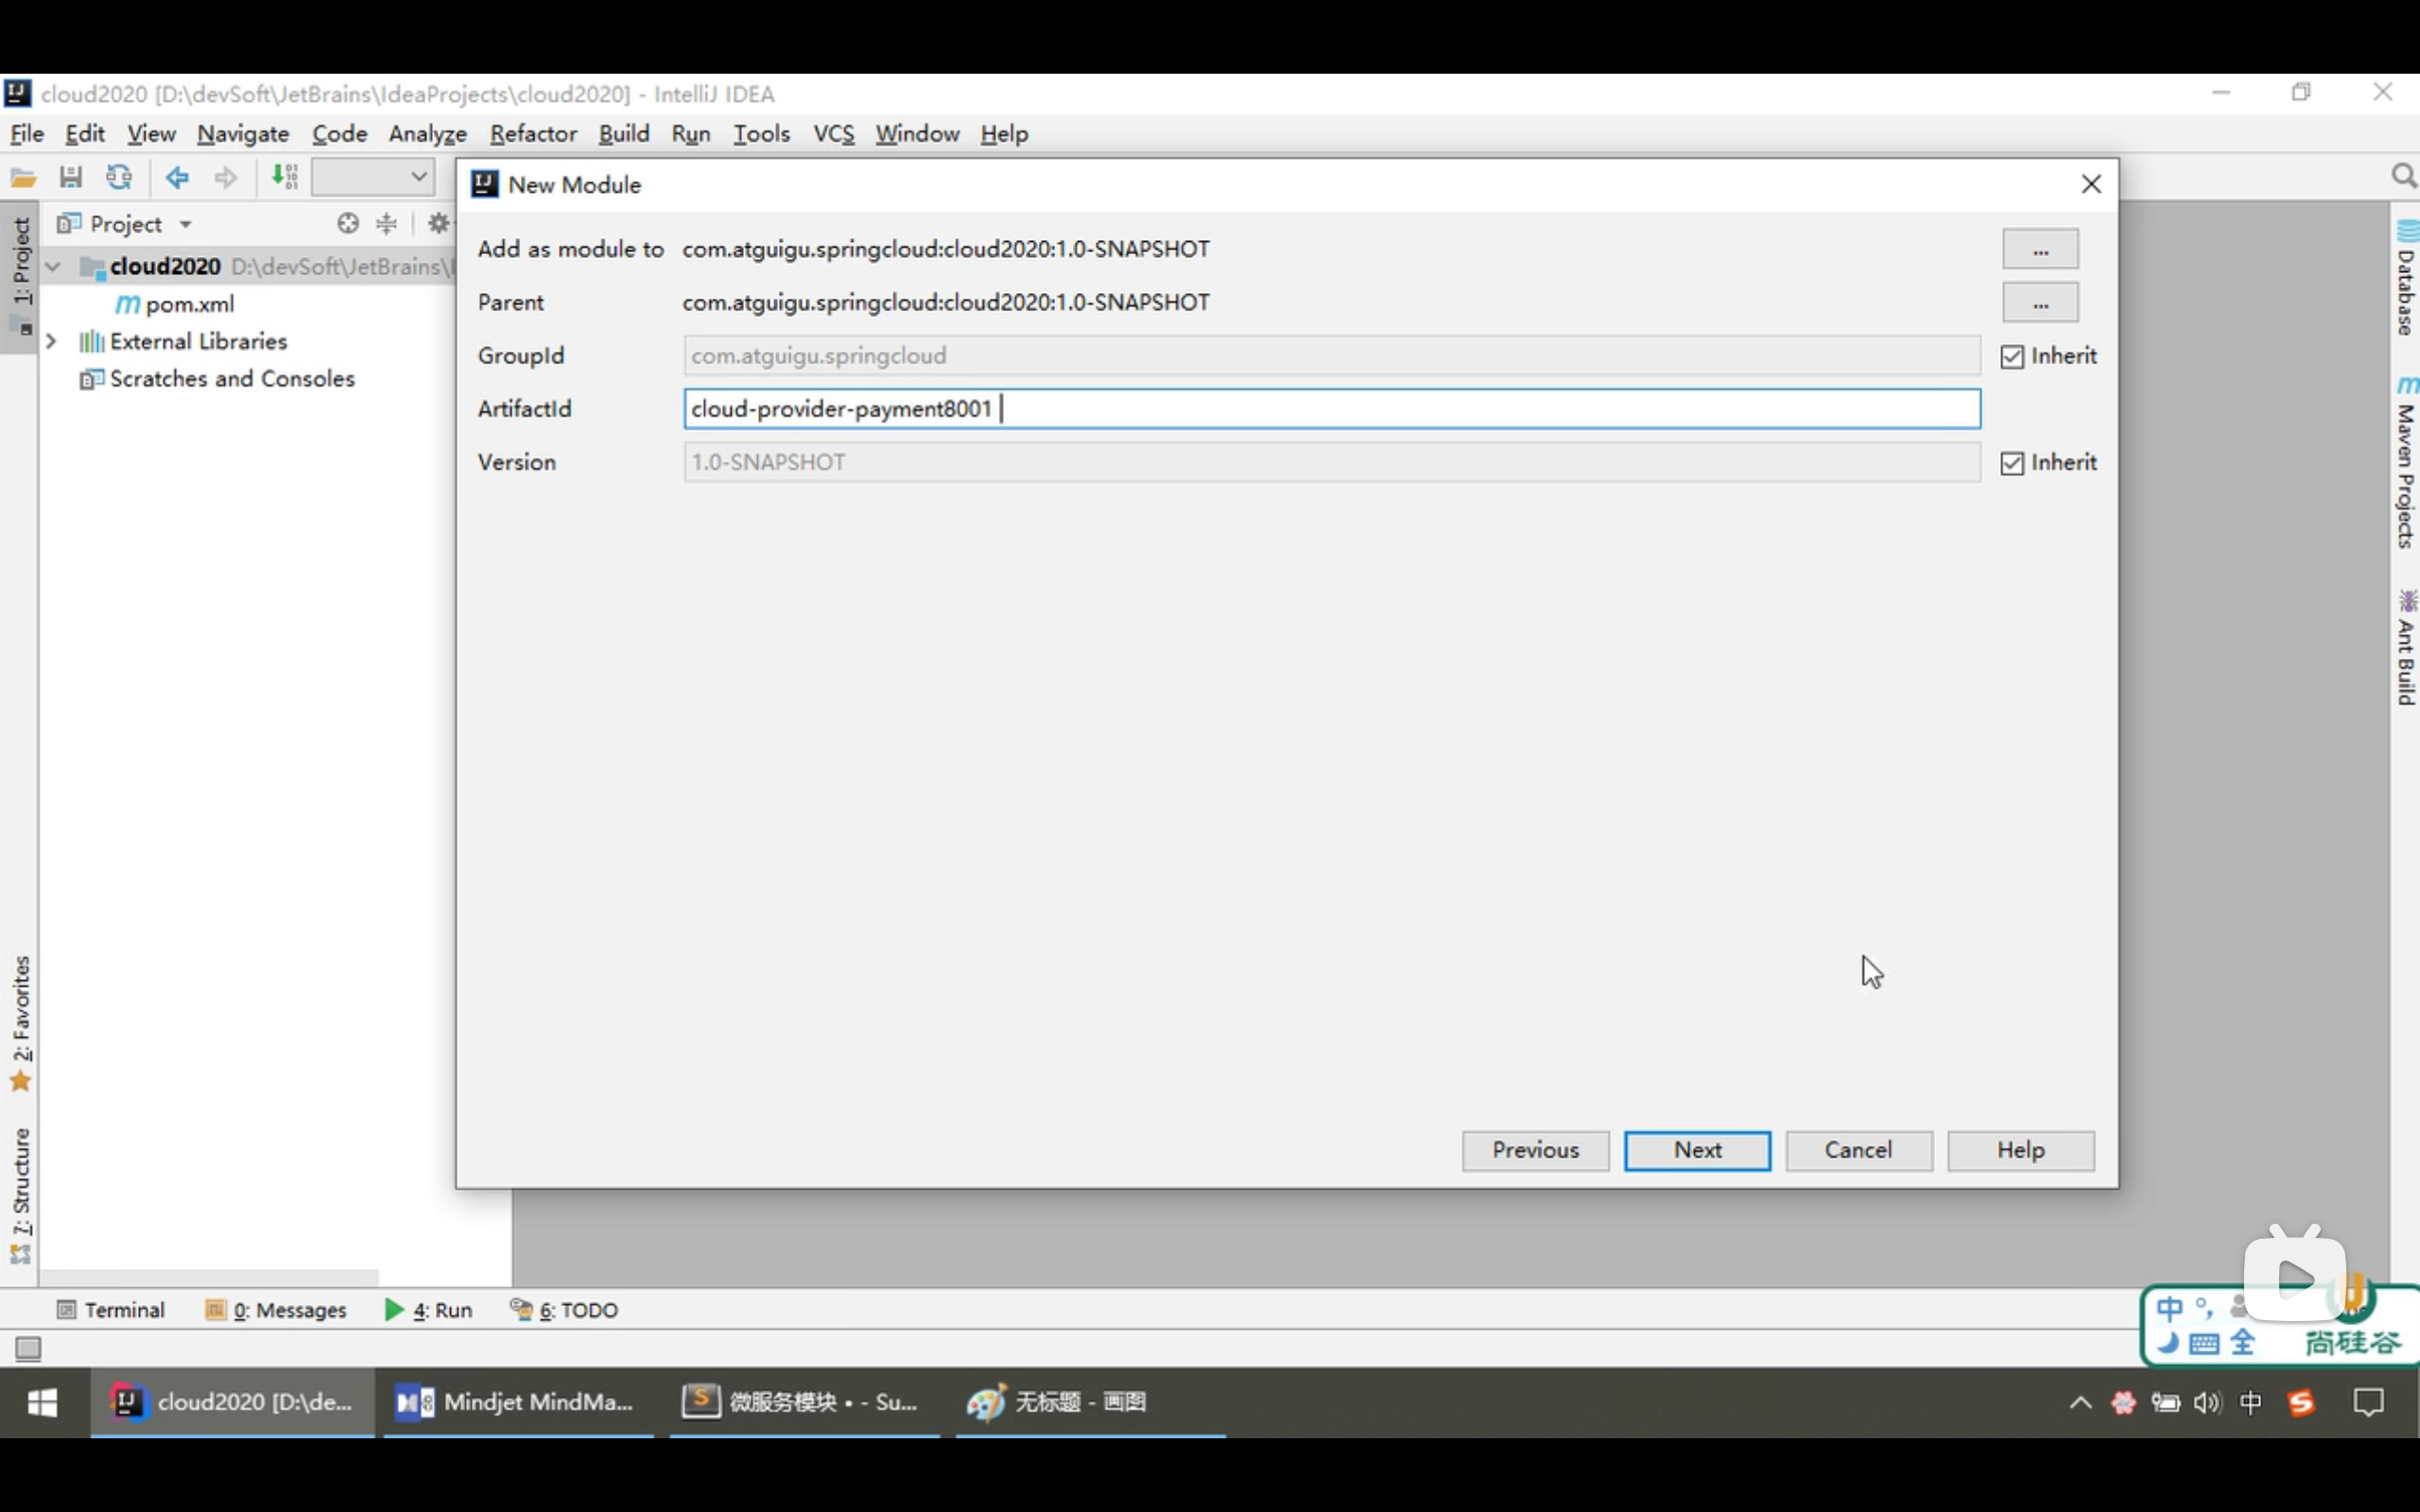Click the Back navigation arrow icon
Screen dimensions: 2420x1512
point(177,178)
